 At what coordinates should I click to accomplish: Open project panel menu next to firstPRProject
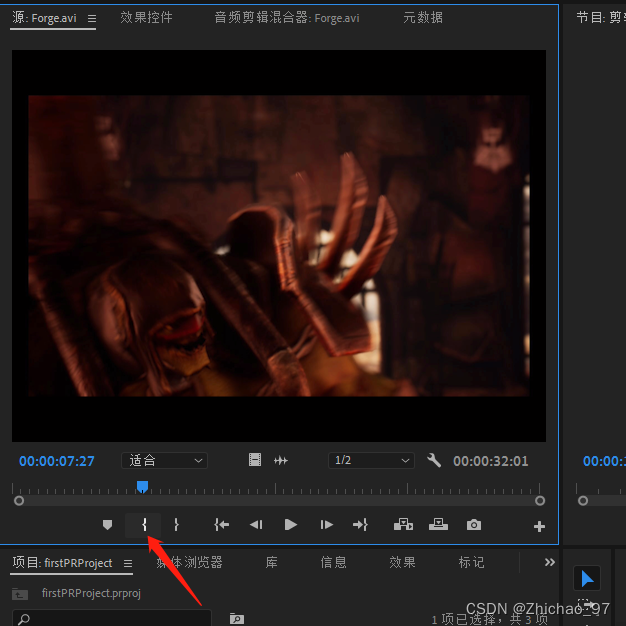128,563
